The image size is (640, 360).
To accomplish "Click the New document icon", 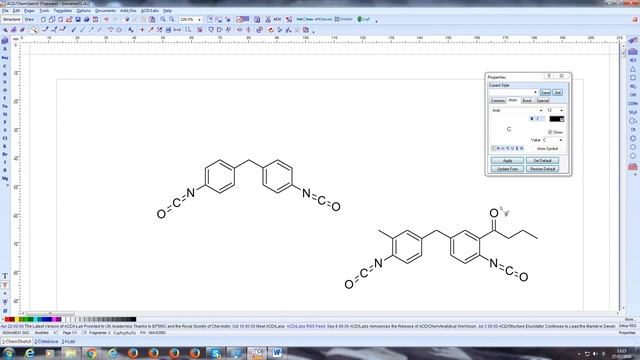I will pyautogui.click(x=43, y=19).
